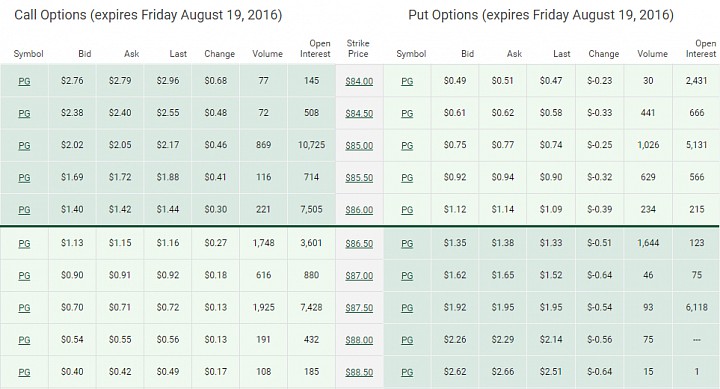Viewport: 720px width, 389px height.
Task: Select the $88.00 strike price link
Action: [359, 340]
